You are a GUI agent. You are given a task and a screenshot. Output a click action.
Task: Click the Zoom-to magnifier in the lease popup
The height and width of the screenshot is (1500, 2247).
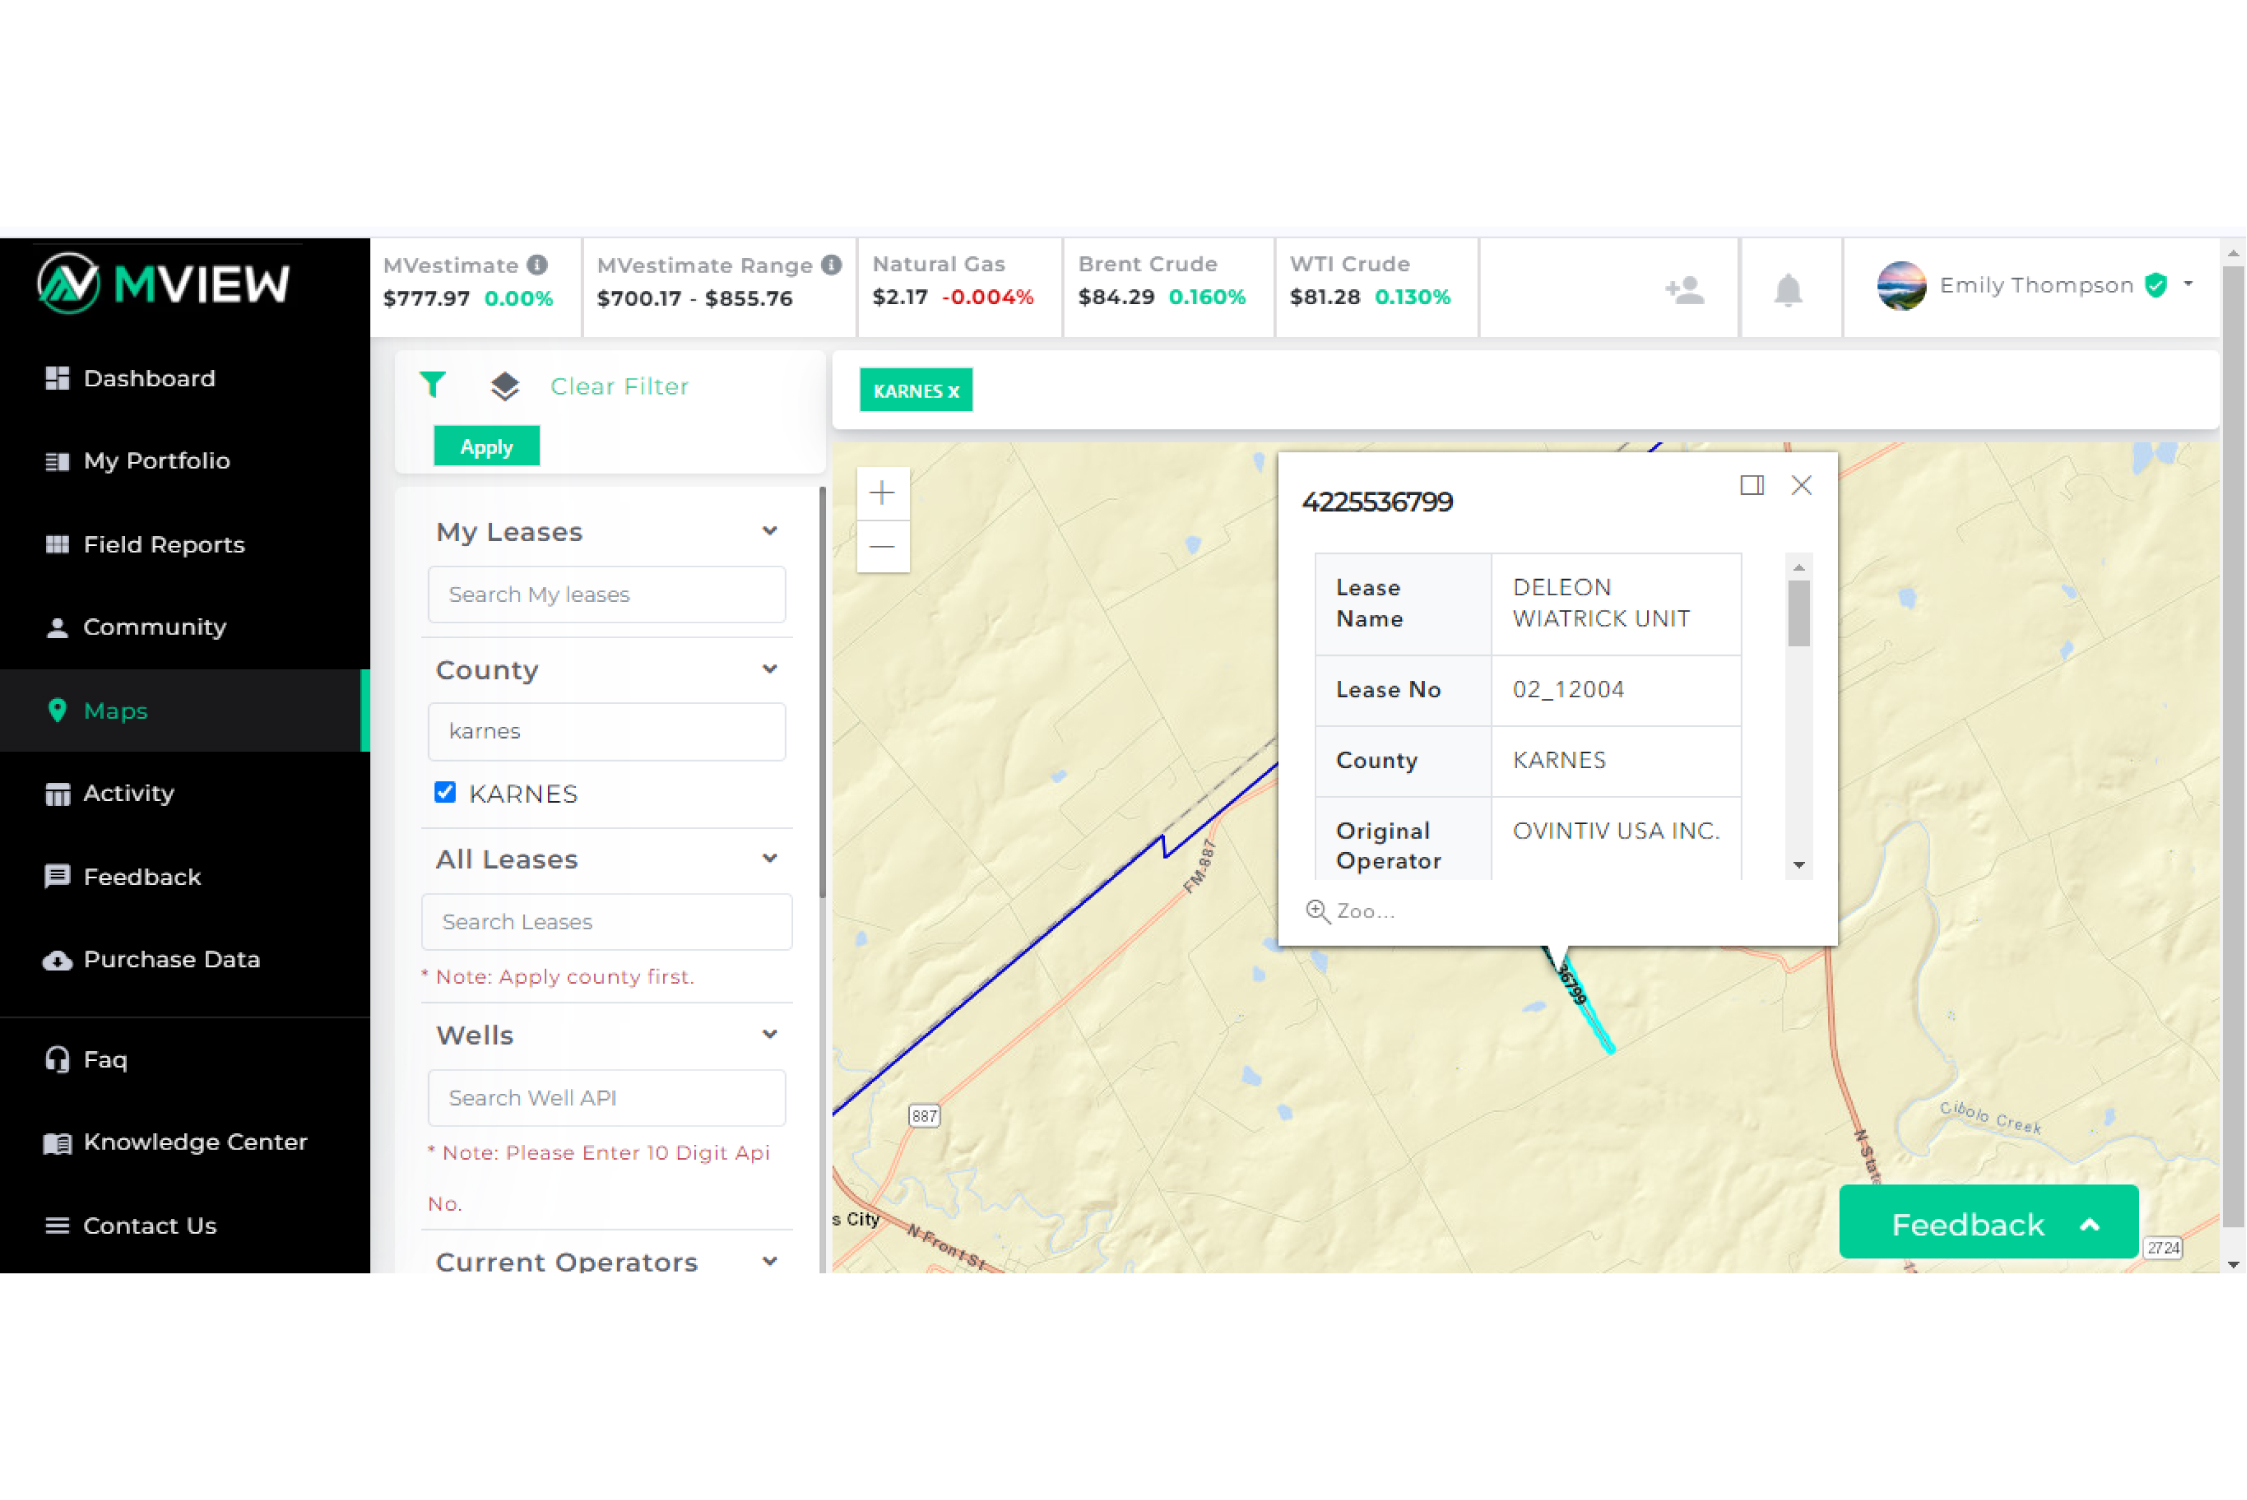(1317, 911)
